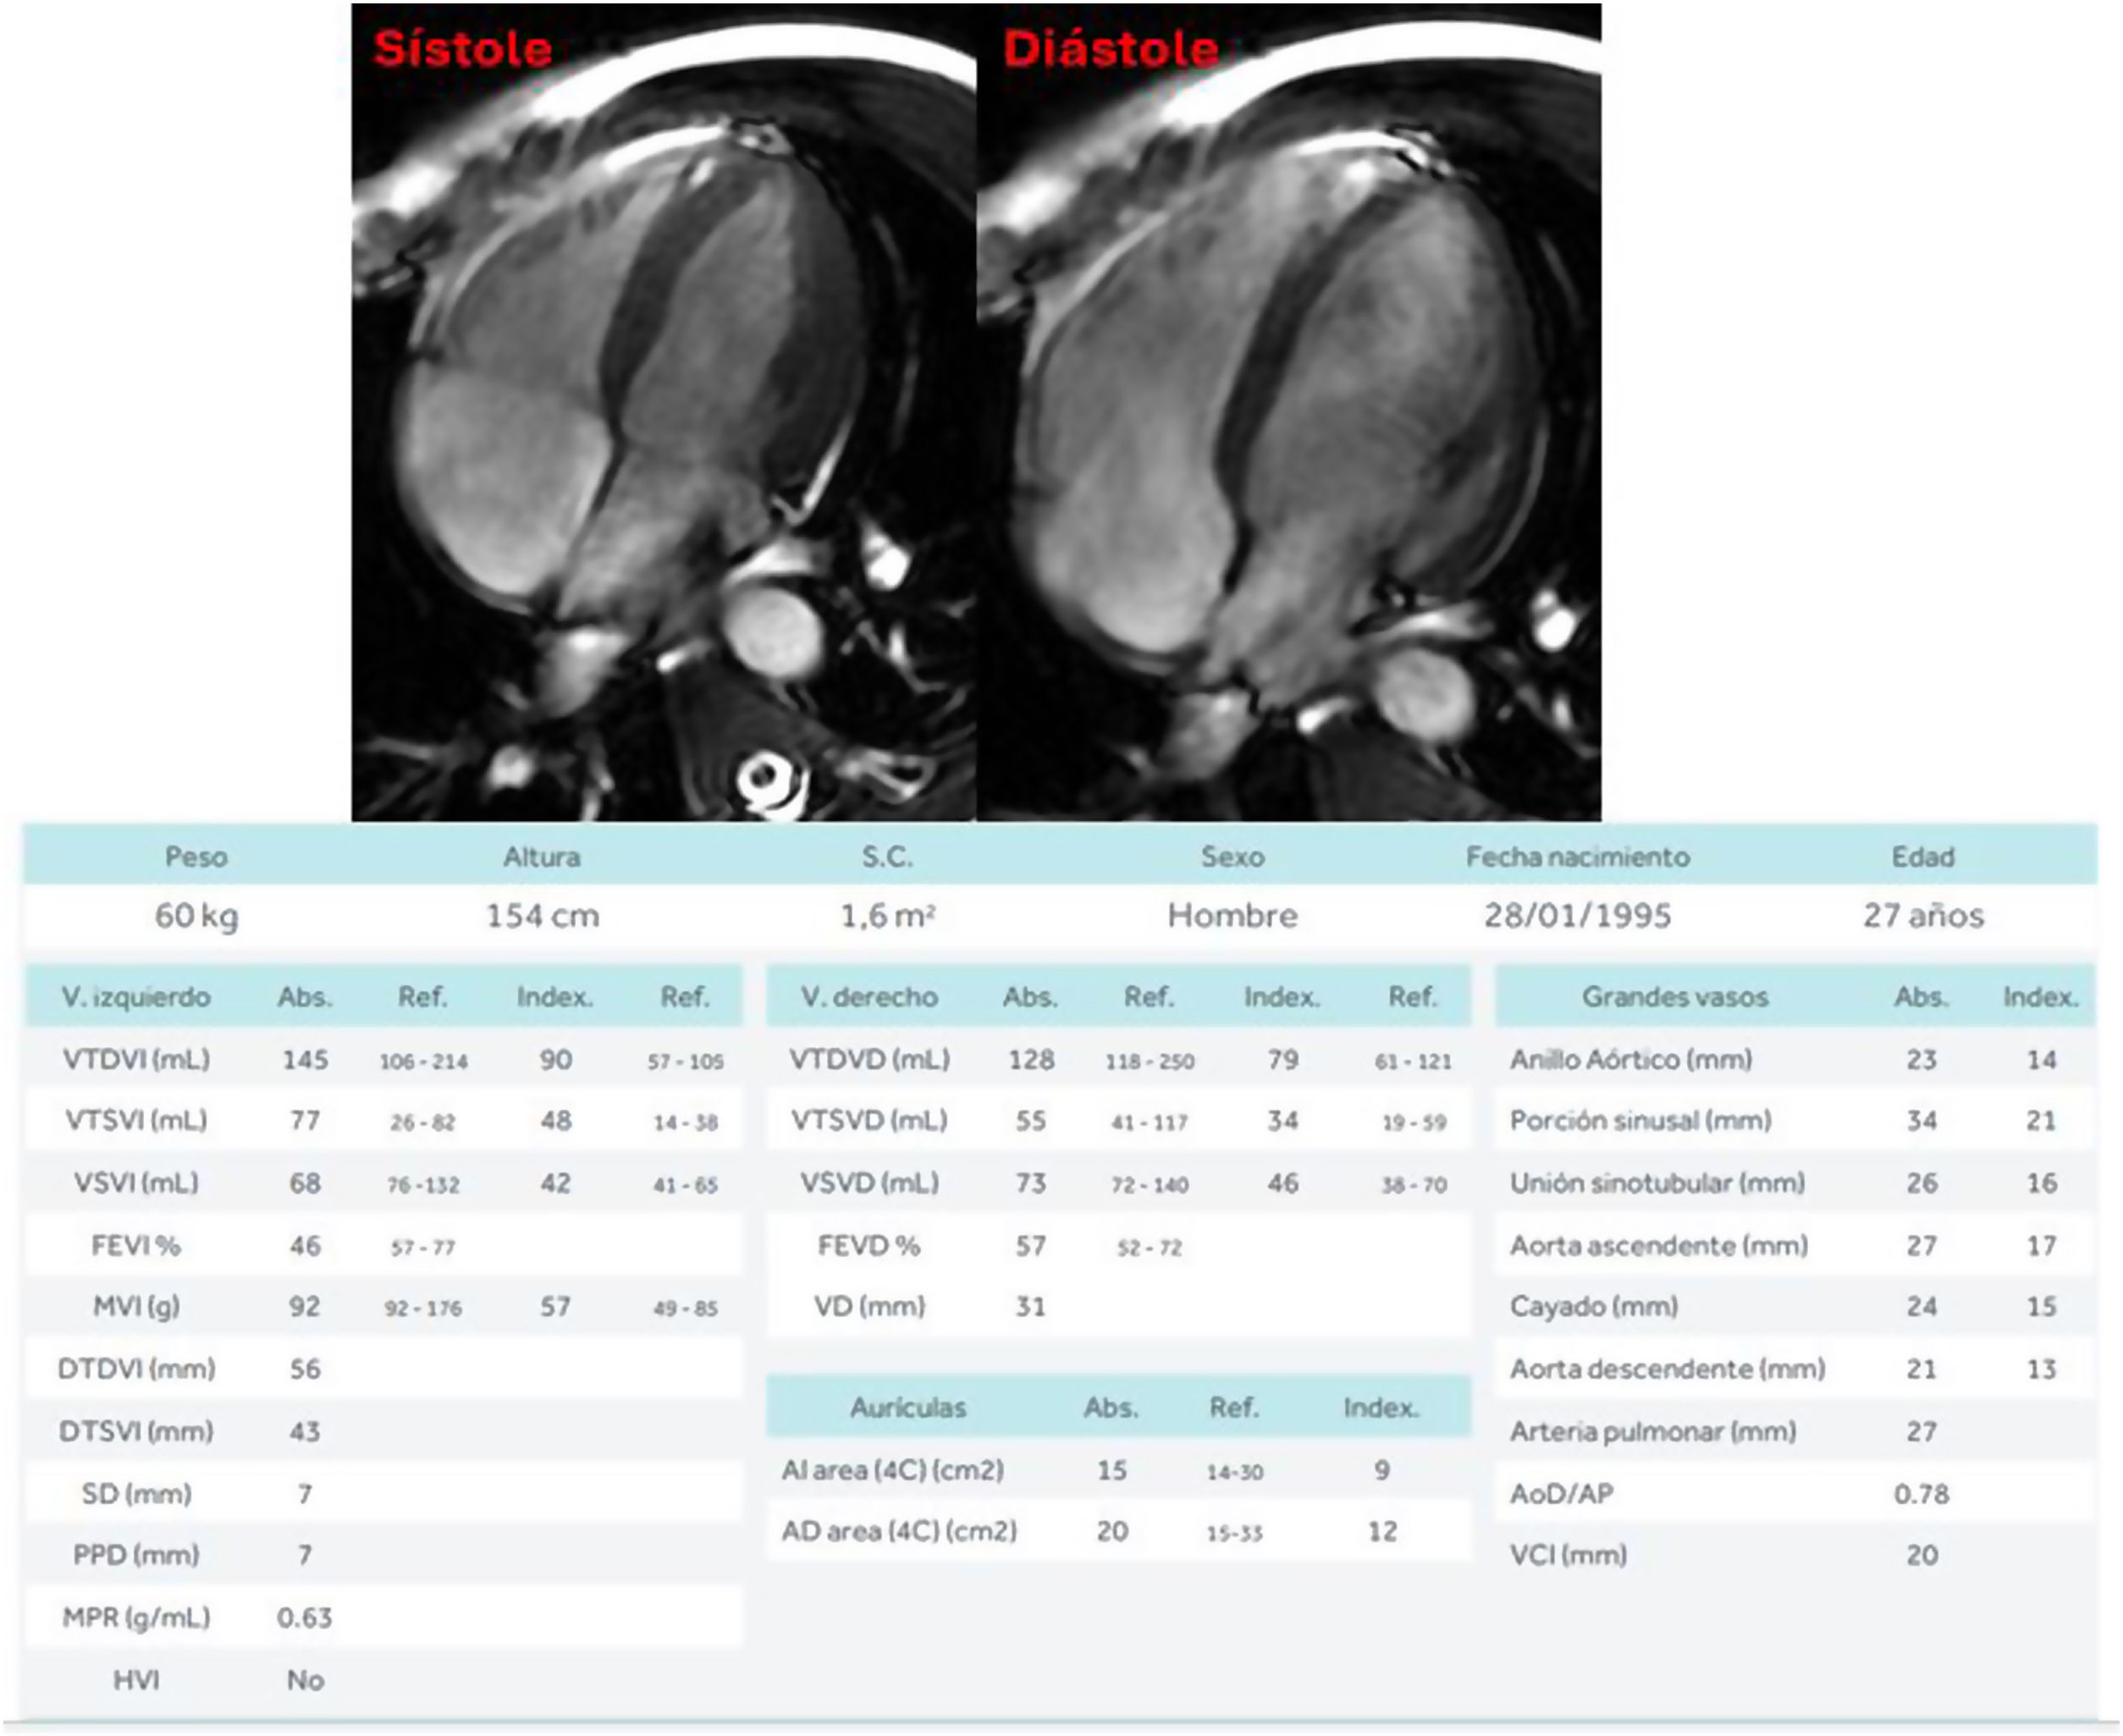The height and width of the screenshot is (1736, 2123).
Task: Click the Fecha nacimiento value 28/01/1995
Action: pos(1577,916)
